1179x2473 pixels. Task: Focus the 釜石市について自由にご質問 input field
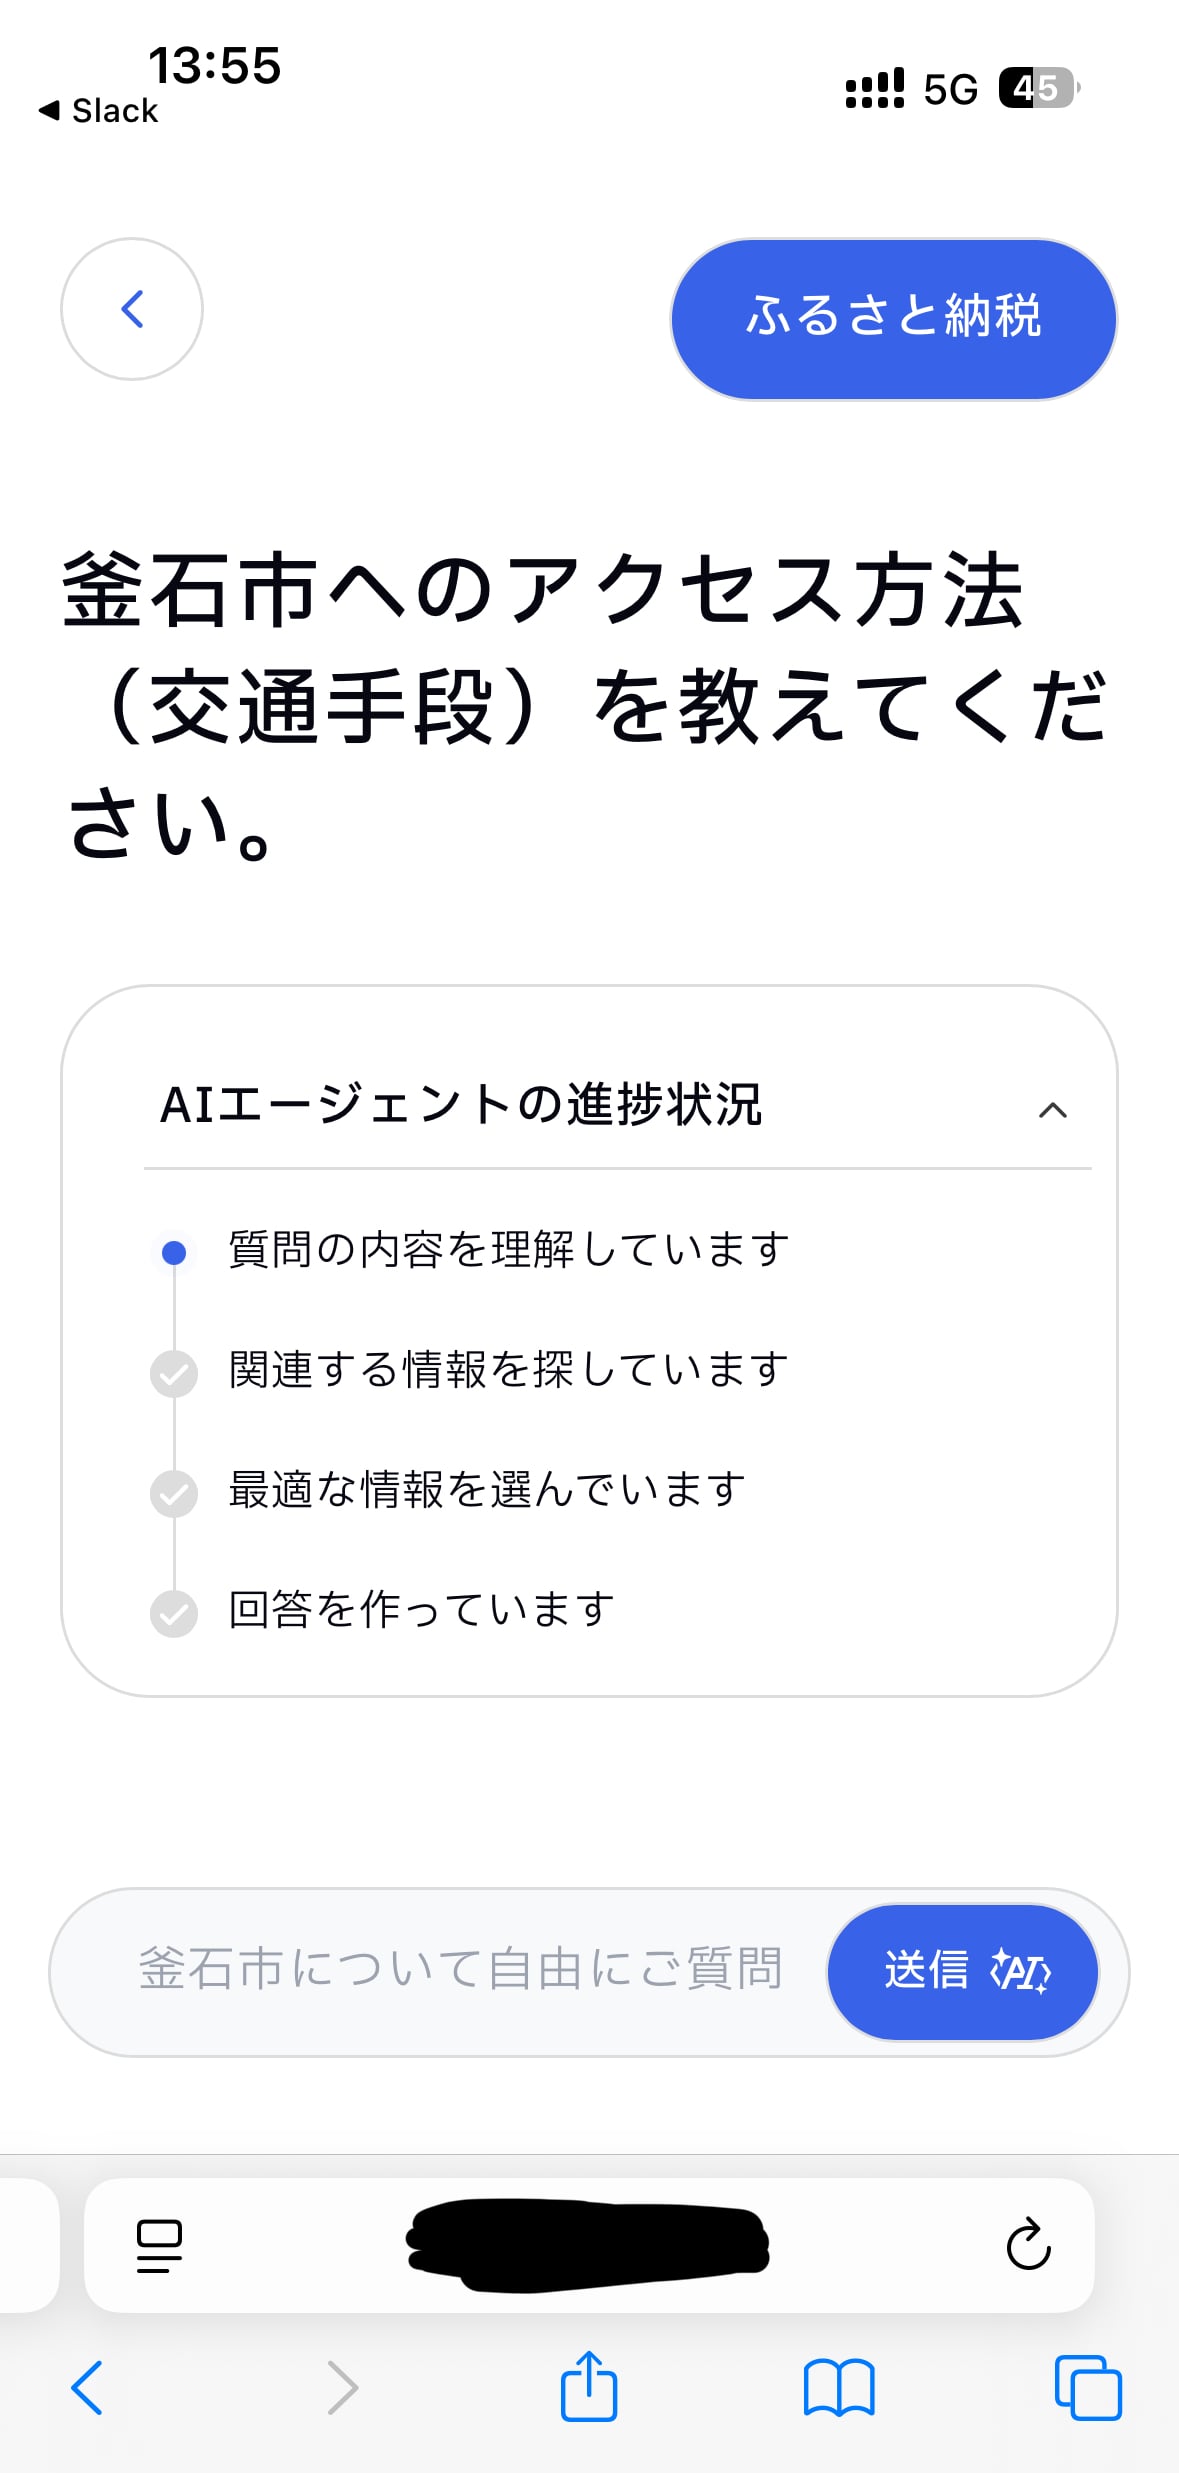460,1969
